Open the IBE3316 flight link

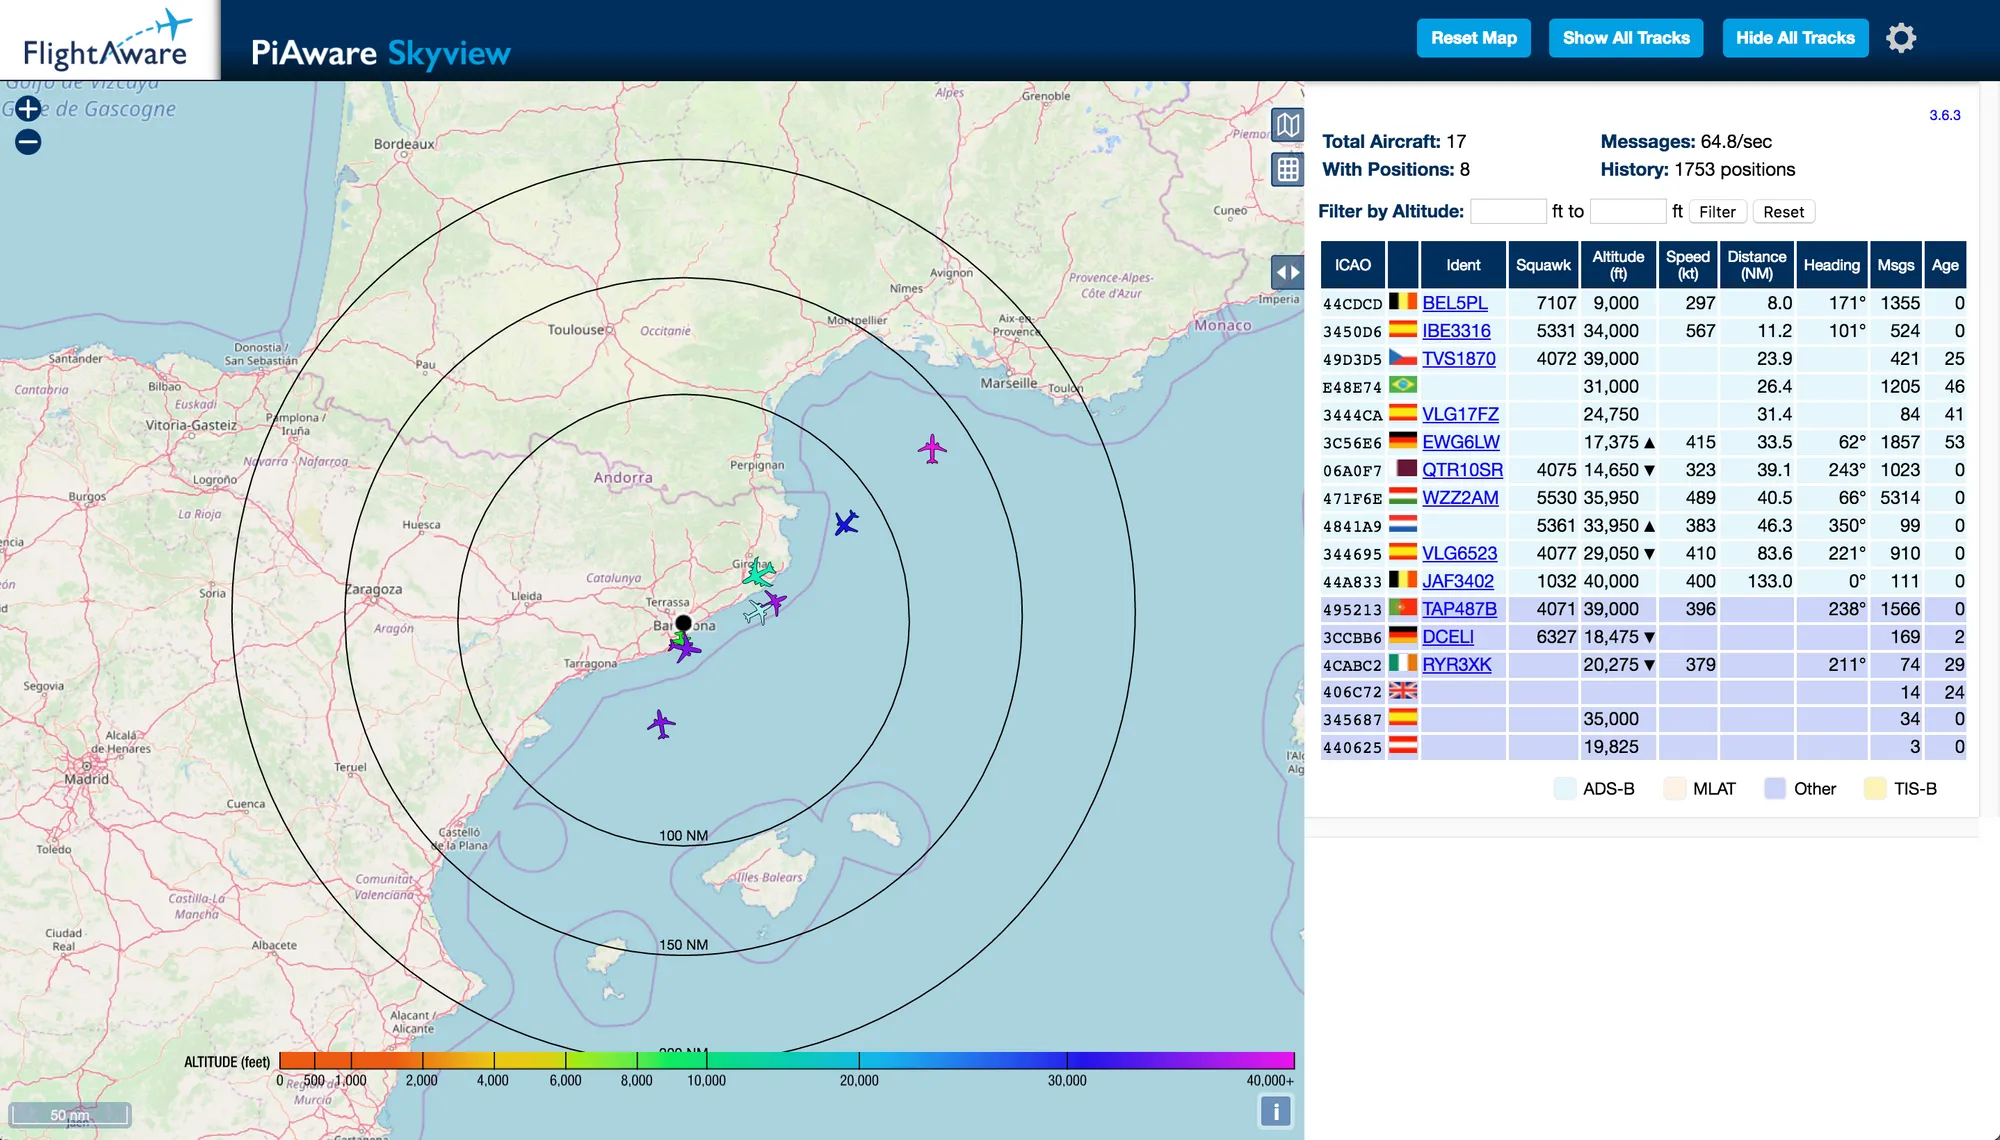tap(1456, 331)
